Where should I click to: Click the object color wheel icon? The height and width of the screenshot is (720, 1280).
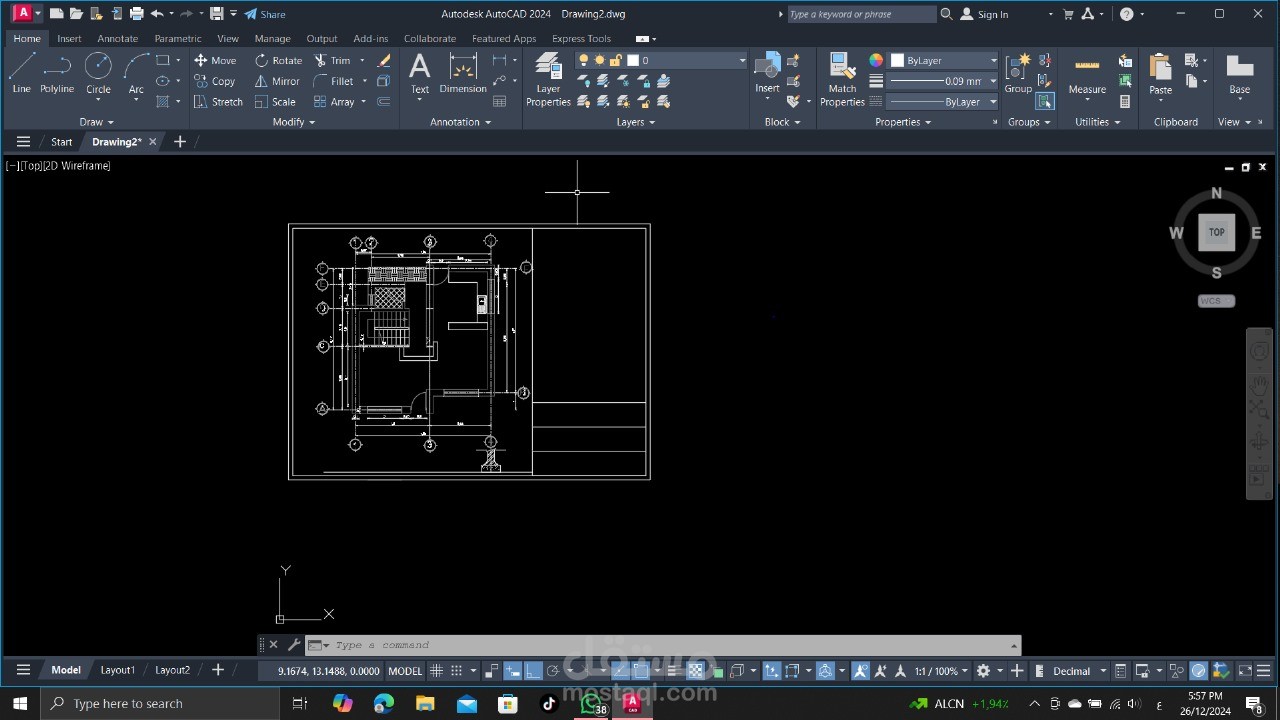click(x=877, y=60)
